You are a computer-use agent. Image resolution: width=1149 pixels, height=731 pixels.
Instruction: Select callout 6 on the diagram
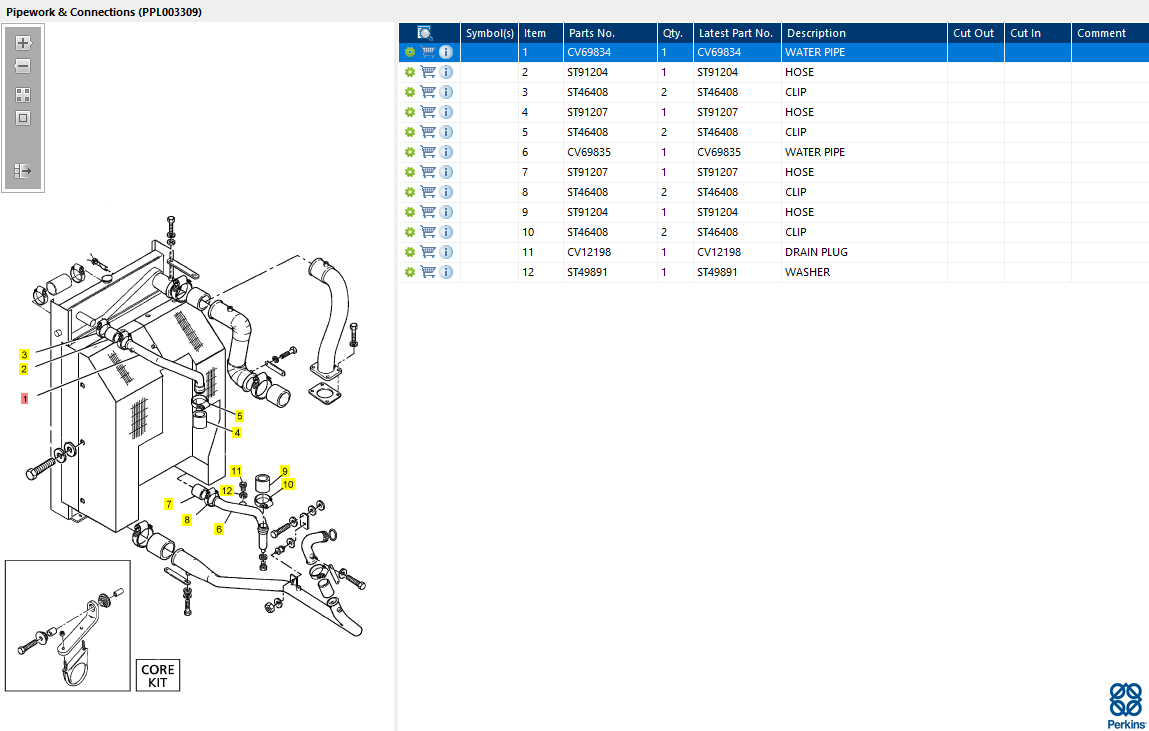pos(218,529)
